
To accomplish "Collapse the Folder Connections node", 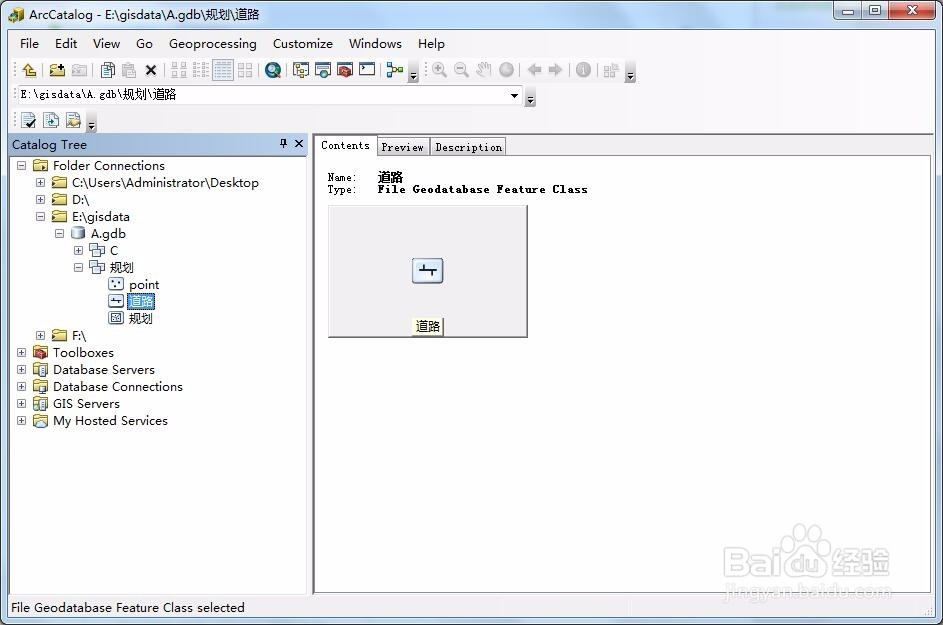I will click(22, 165).
